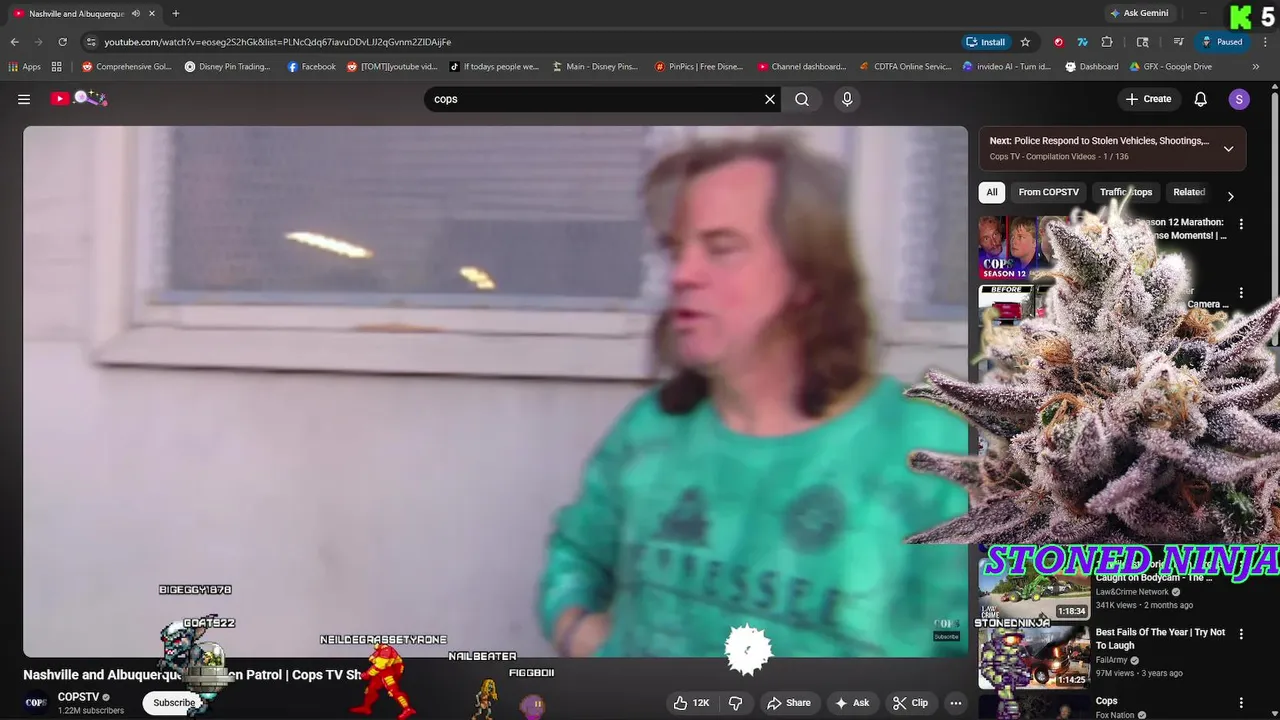1280x720 pixels.
Task: Open YouTube notifications bell
Action: [x=1201, y=99]
